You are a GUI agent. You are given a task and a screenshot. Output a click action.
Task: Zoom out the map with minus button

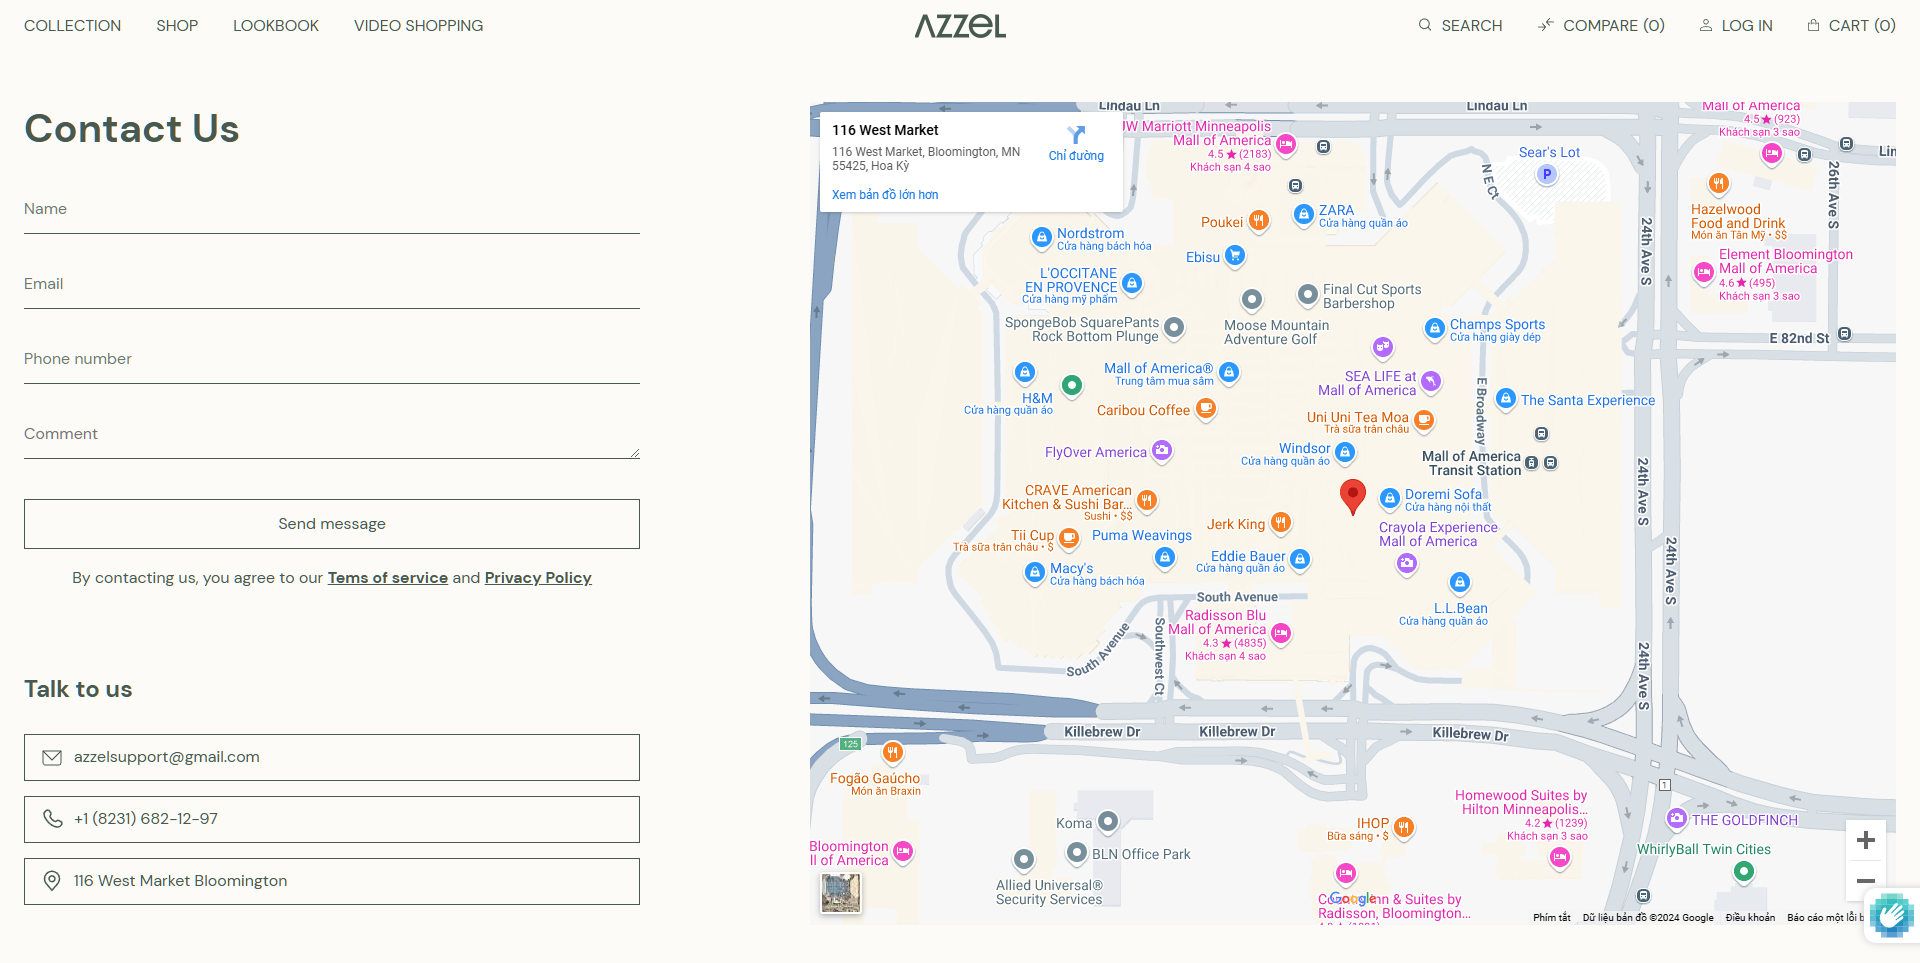1866,881
